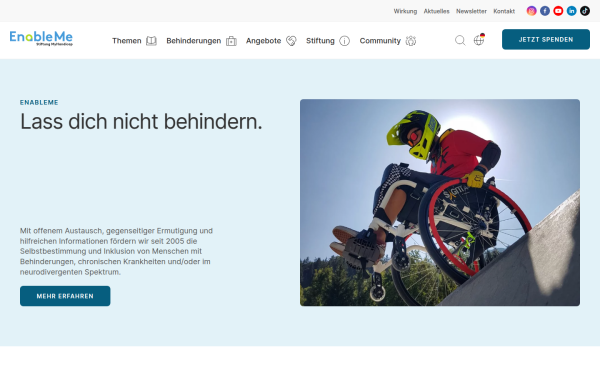600x375 pixels.
Task: Open the Themen menu
Action: 127,41
